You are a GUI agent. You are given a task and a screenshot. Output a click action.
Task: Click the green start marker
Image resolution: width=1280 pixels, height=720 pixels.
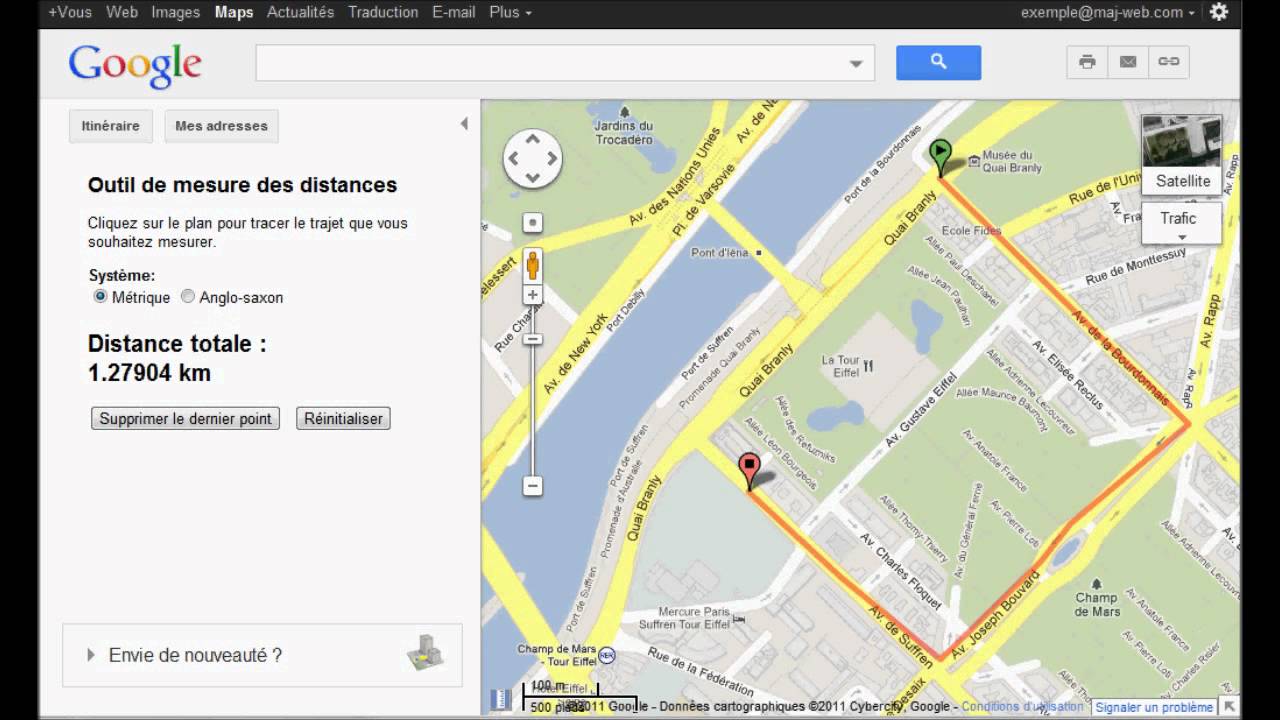coord(940,157)
